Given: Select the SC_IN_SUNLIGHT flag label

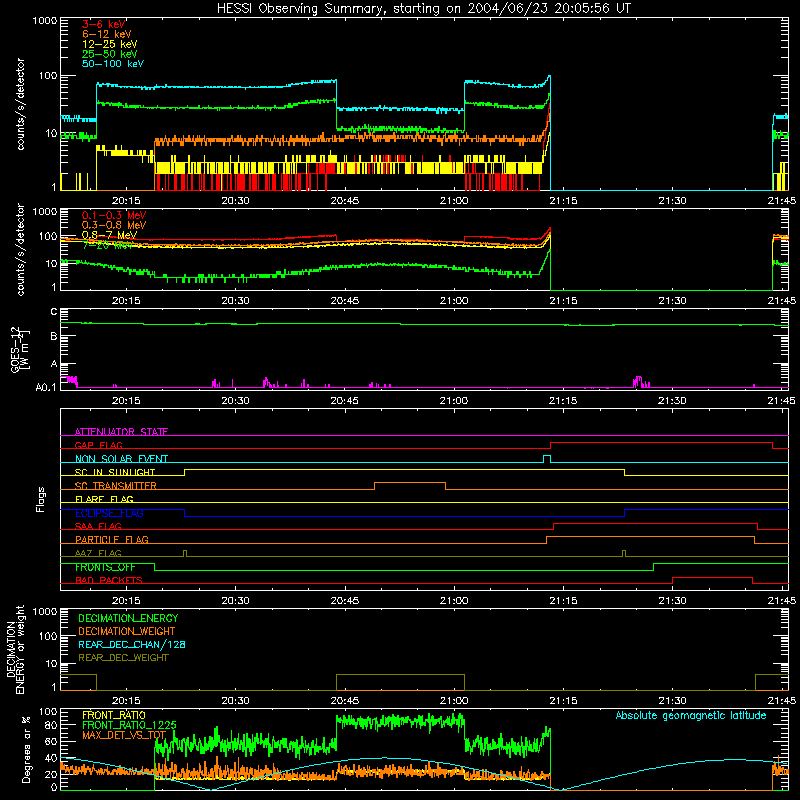Looking at the screenshot, I should point(115,472).
